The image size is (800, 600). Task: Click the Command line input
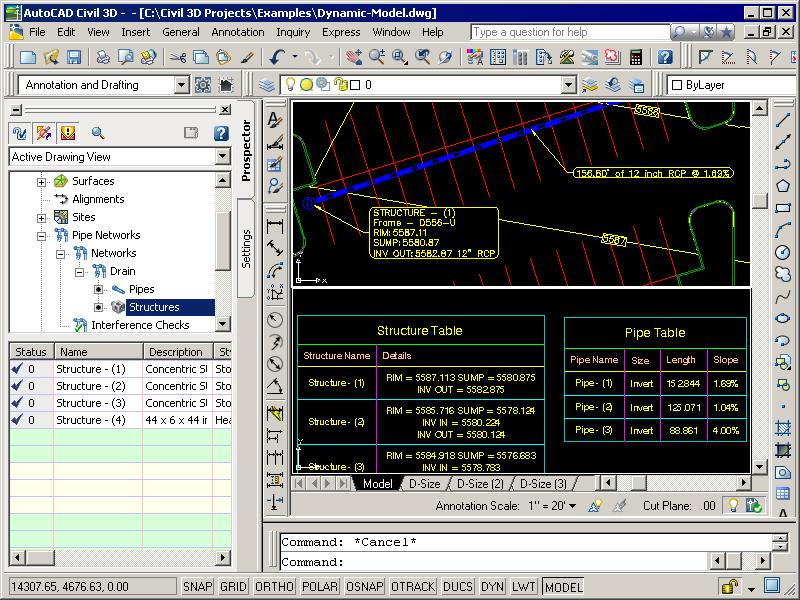point(492,562)
